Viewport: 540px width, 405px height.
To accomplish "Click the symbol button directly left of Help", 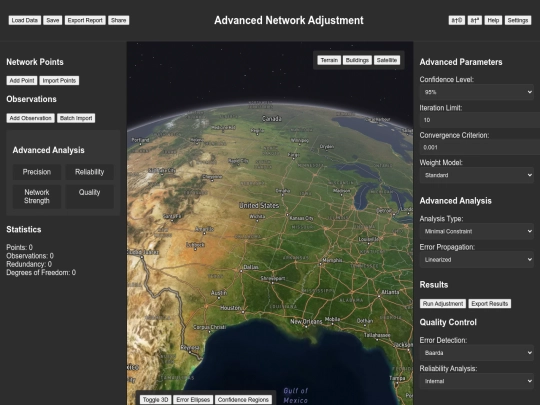I will [475, 20].
